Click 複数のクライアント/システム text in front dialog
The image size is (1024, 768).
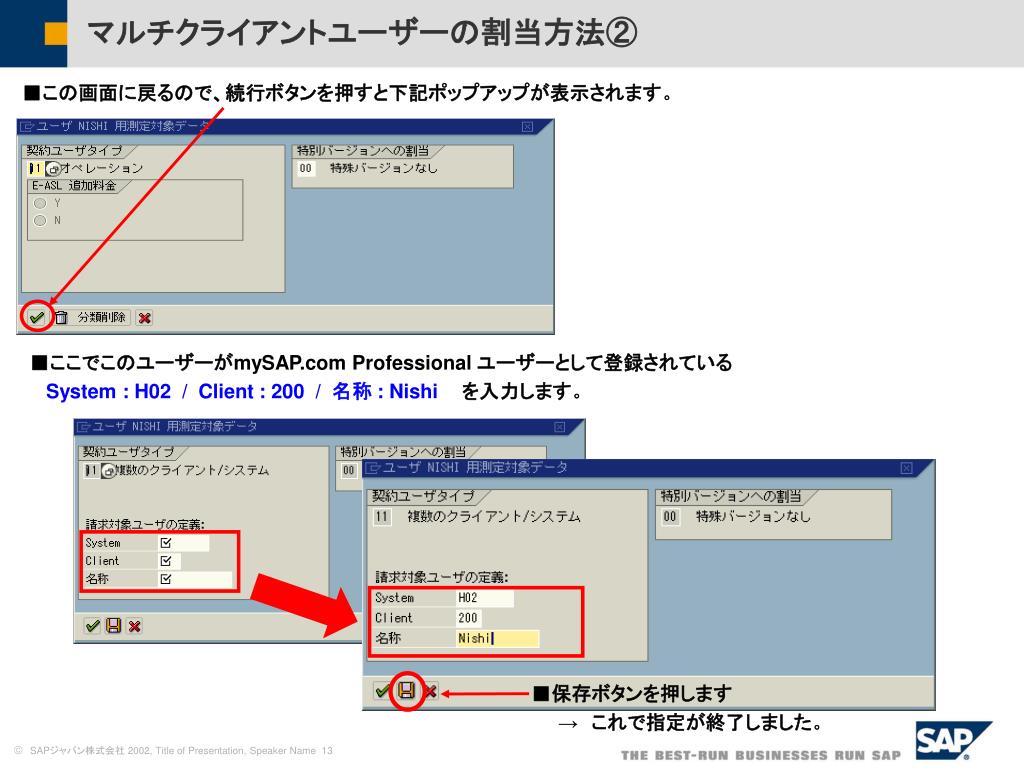click(x=494, y=517)
